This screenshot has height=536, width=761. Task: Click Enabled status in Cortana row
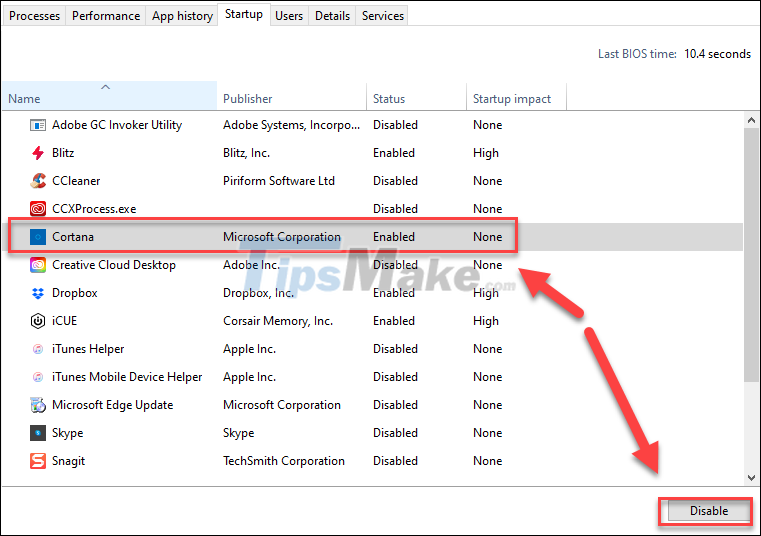tap(394, 237)
